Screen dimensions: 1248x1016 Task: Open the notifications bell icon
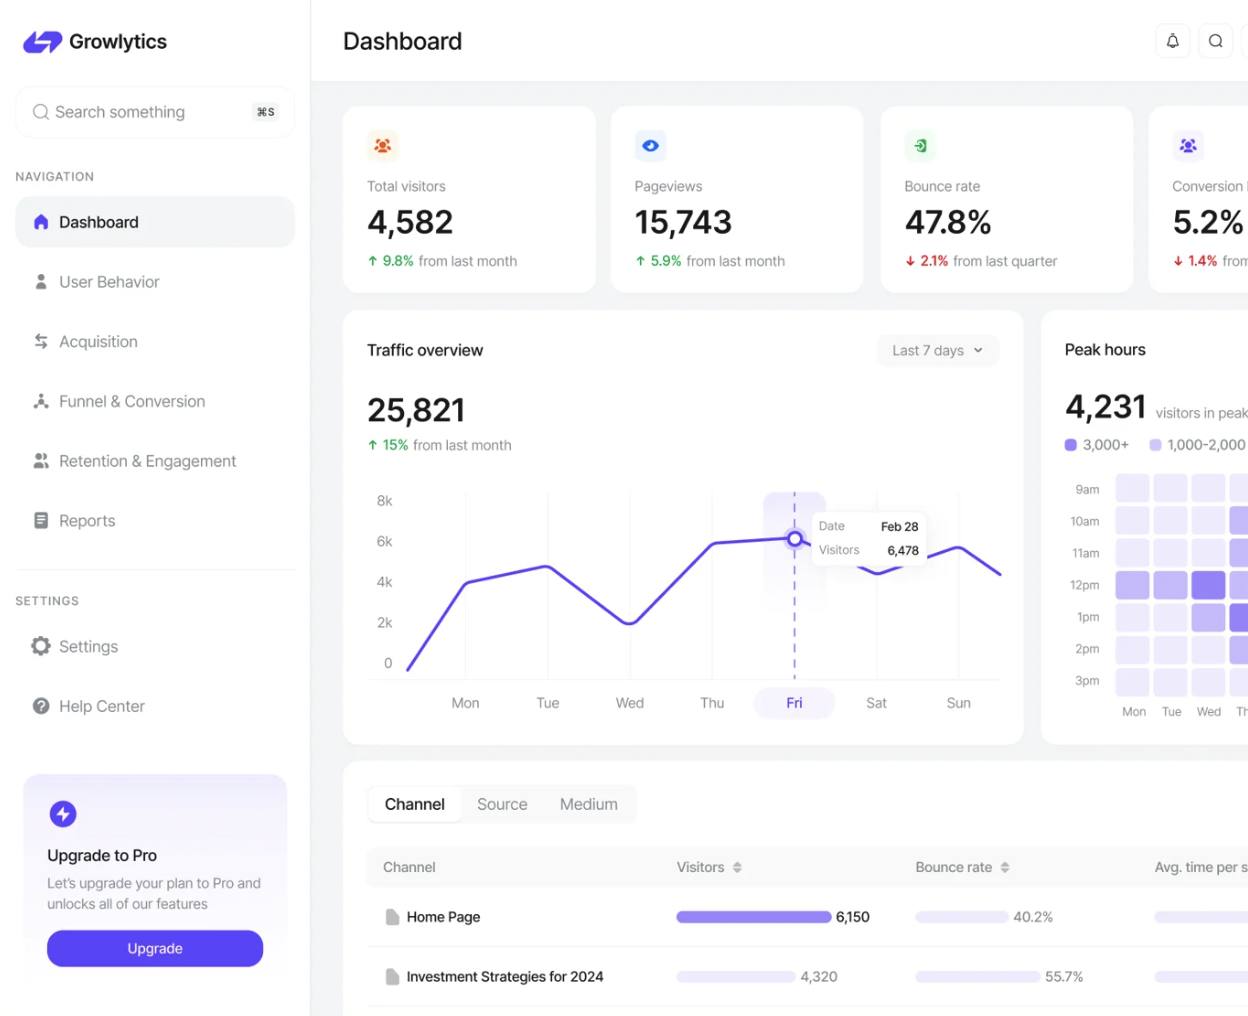pos(1172,41)
